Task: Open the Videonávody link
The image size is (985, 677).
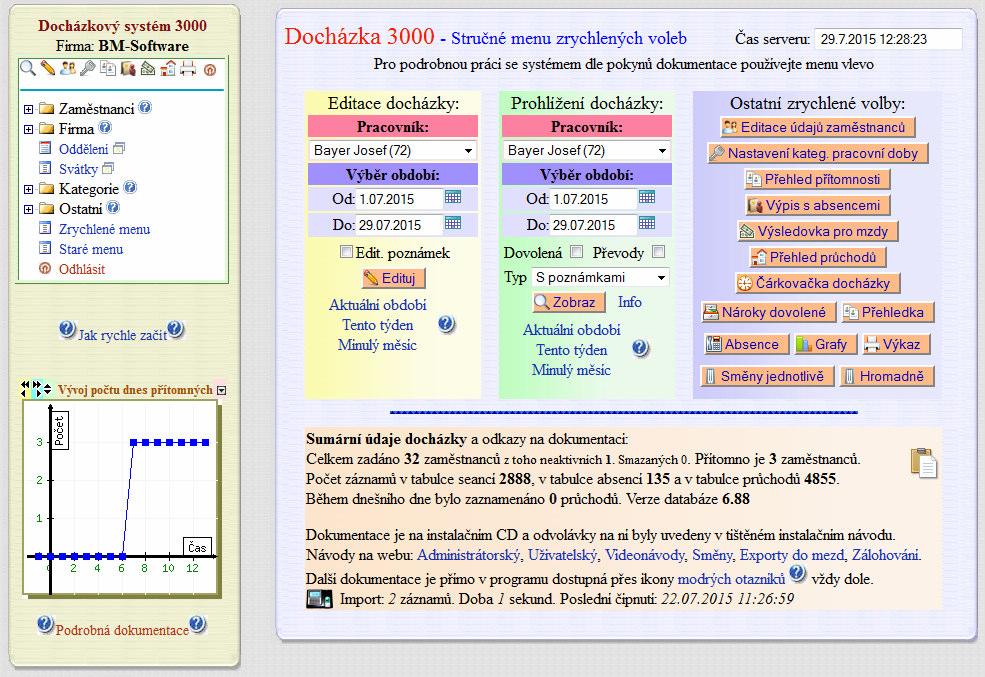Action: coord(645,555)
